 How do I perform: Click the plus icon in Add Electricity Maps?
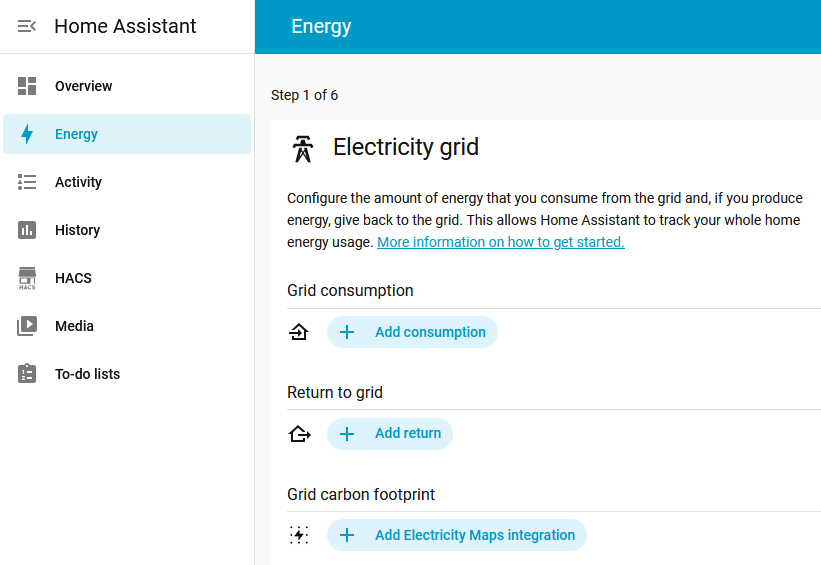[x=347, y=535]
